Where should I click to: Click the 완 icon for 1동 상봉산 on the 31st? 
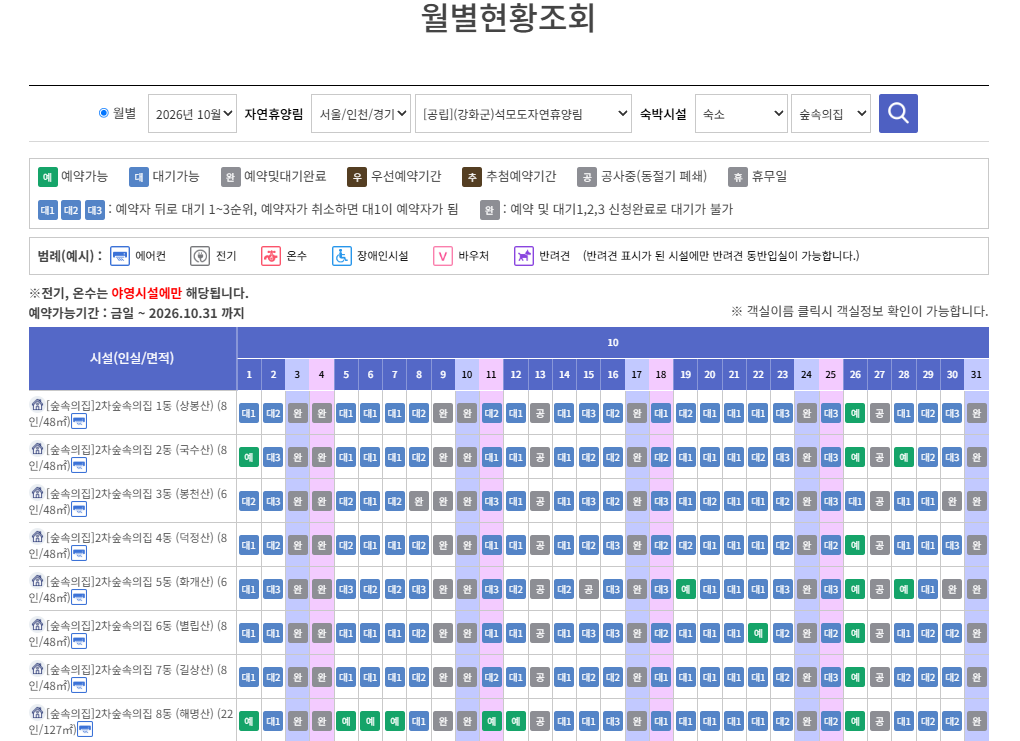(x=976, y=413)
